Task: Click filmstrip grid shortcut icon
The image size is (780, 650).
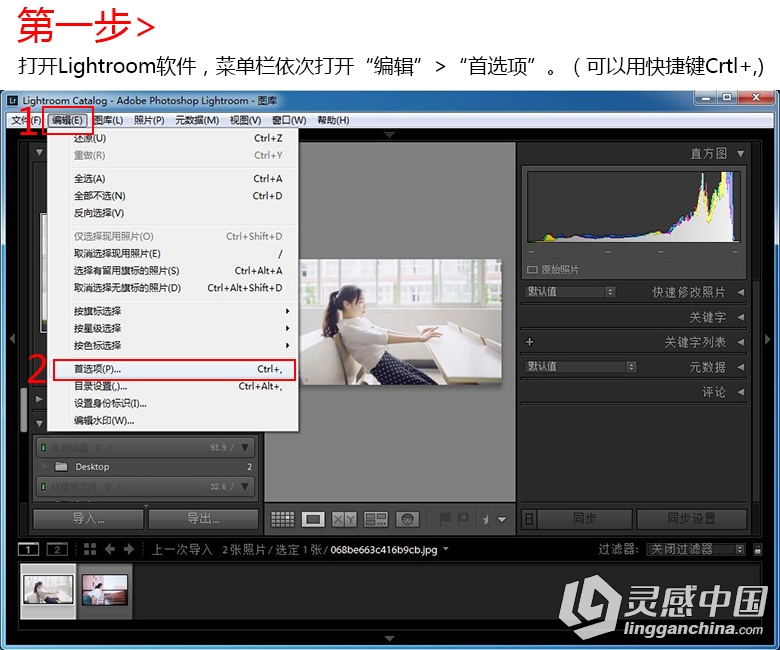Action: [90, 549]
